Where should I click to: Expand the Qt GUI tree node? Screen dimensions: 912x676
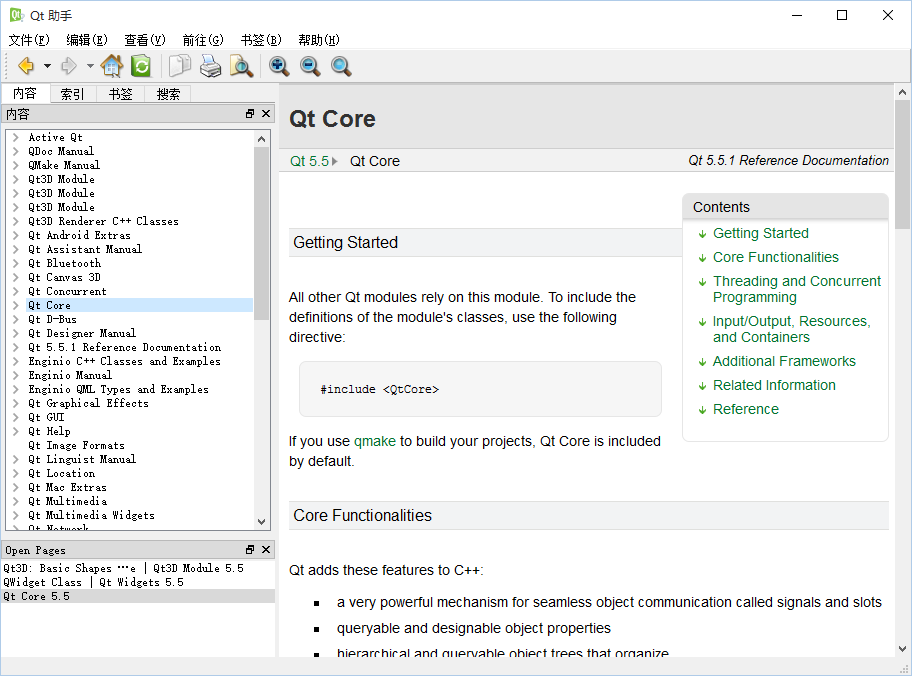click(x=16, y=417)
